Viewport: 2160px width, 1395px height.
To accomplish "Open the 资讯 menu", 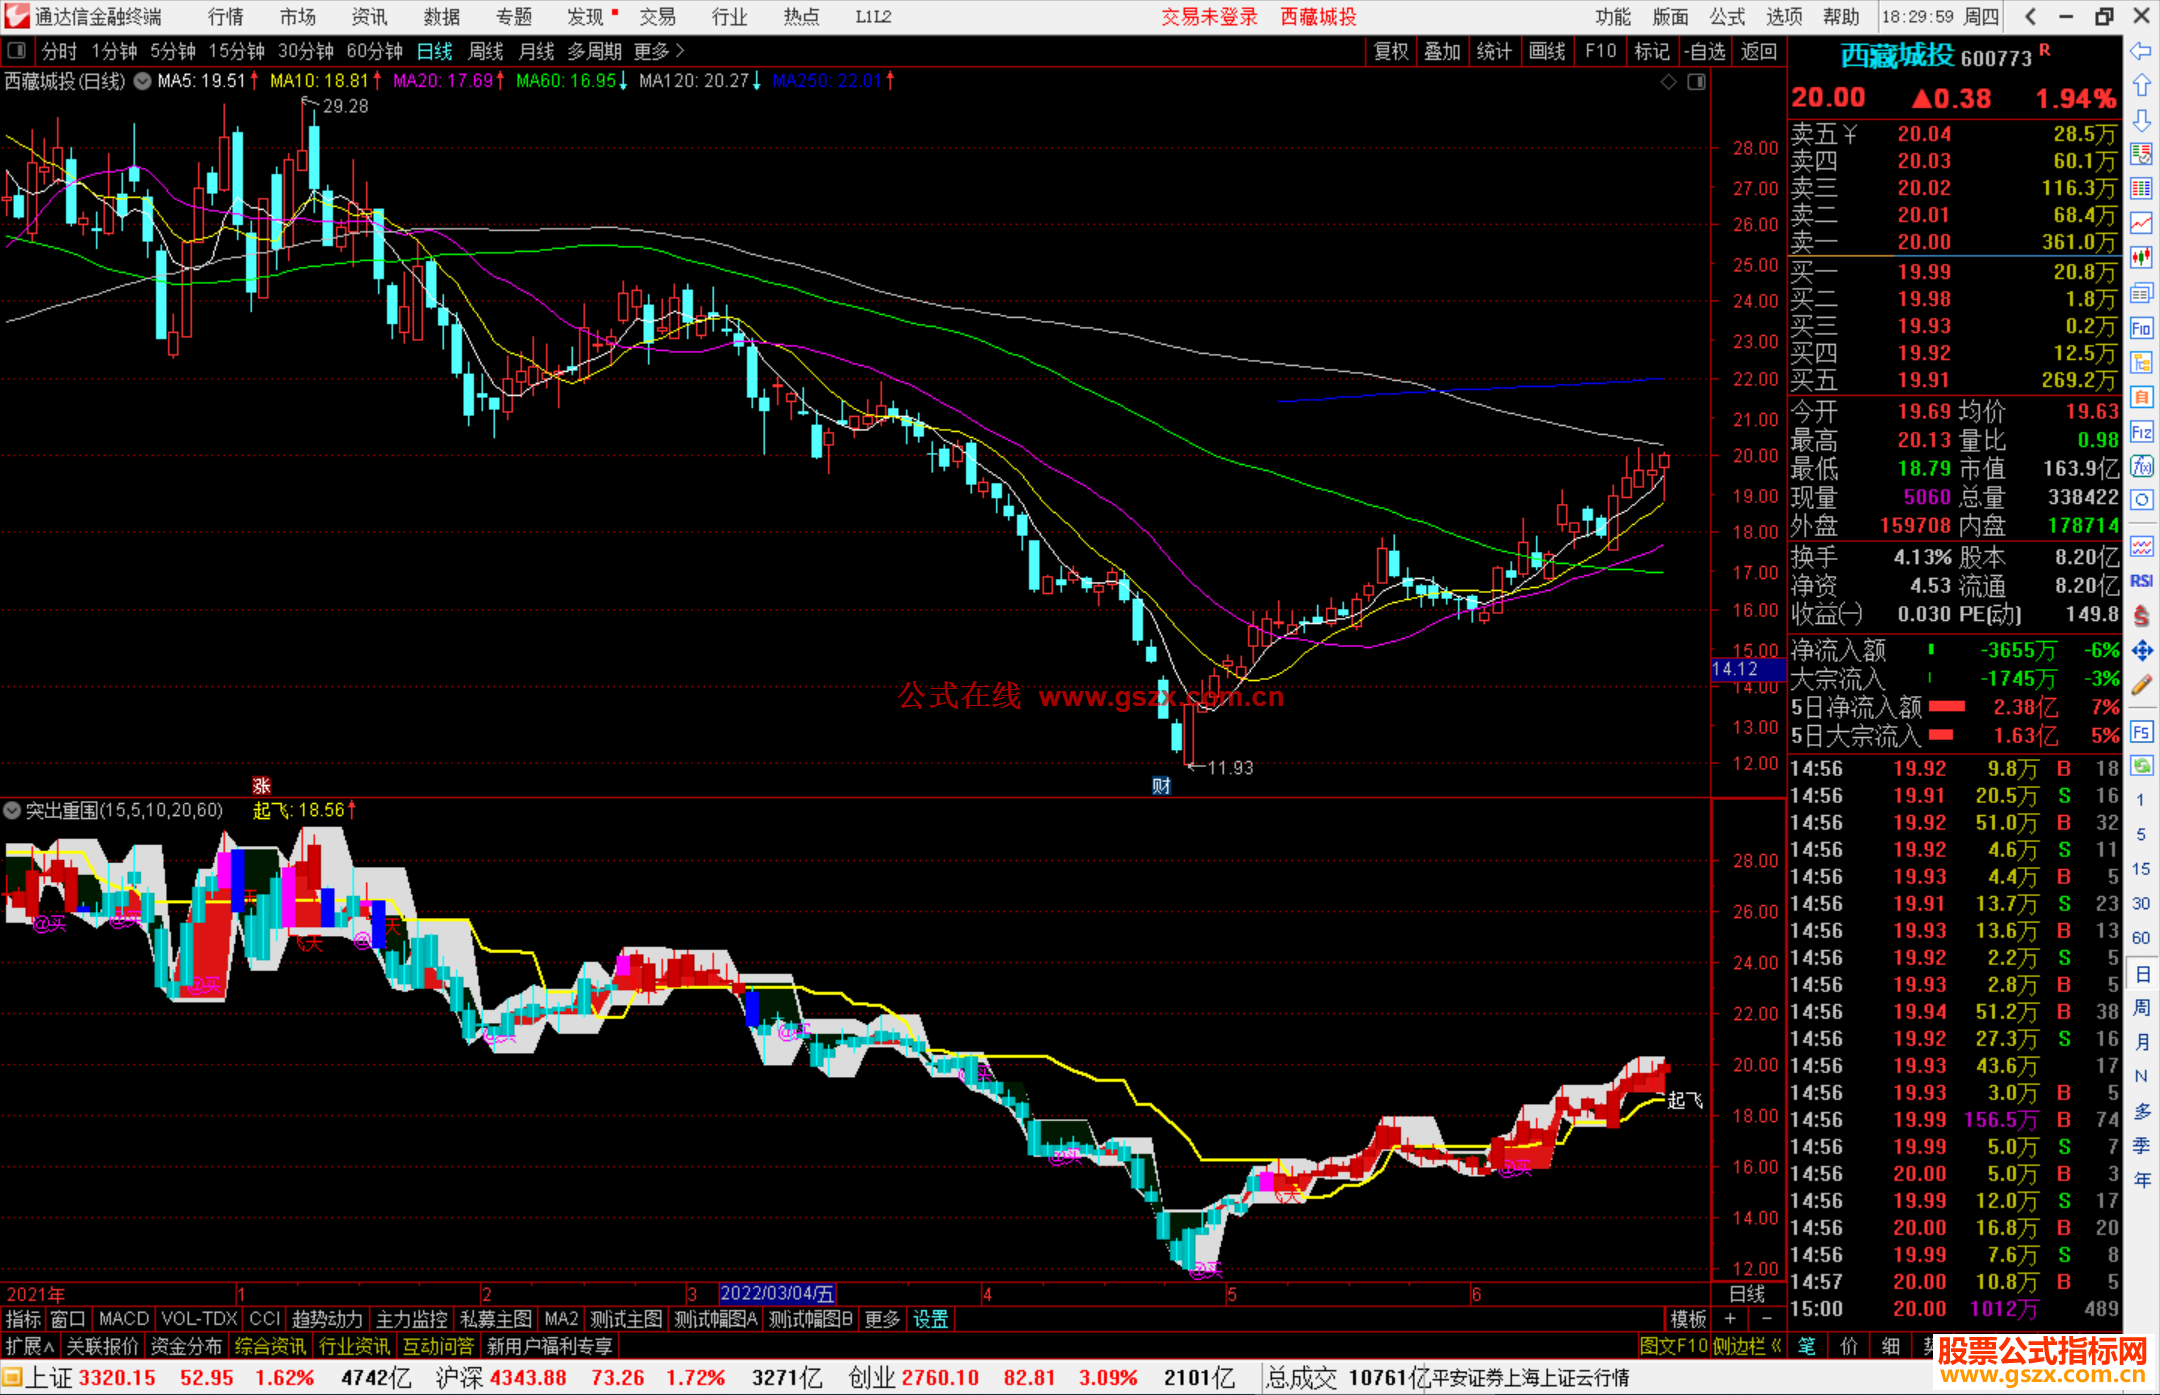I will pos(370,17).
